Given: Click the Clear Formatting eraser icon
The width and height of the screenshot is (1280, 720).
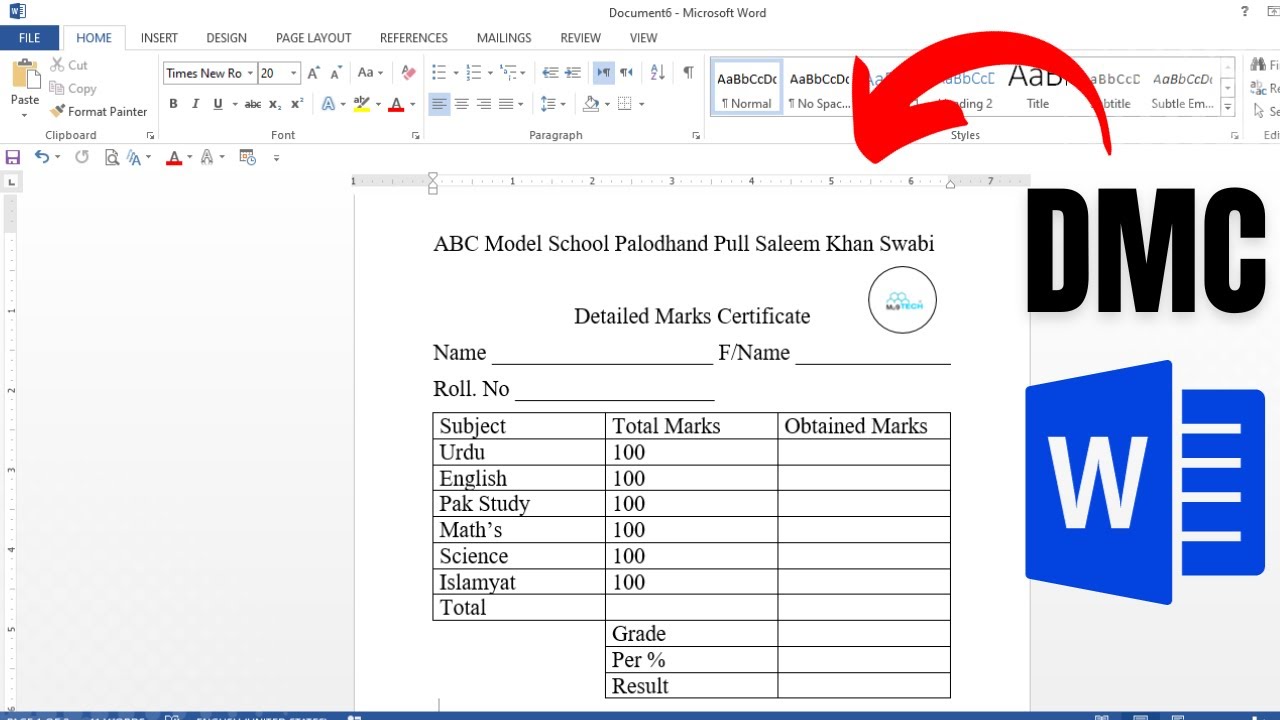Looking at the screenshot, I should coord(408,73).
